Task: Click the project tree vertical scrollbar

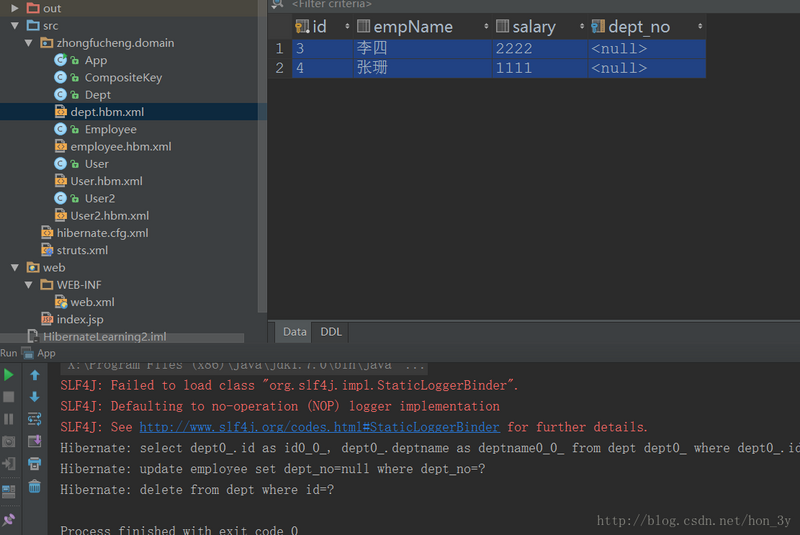Action: coord(262,156)
